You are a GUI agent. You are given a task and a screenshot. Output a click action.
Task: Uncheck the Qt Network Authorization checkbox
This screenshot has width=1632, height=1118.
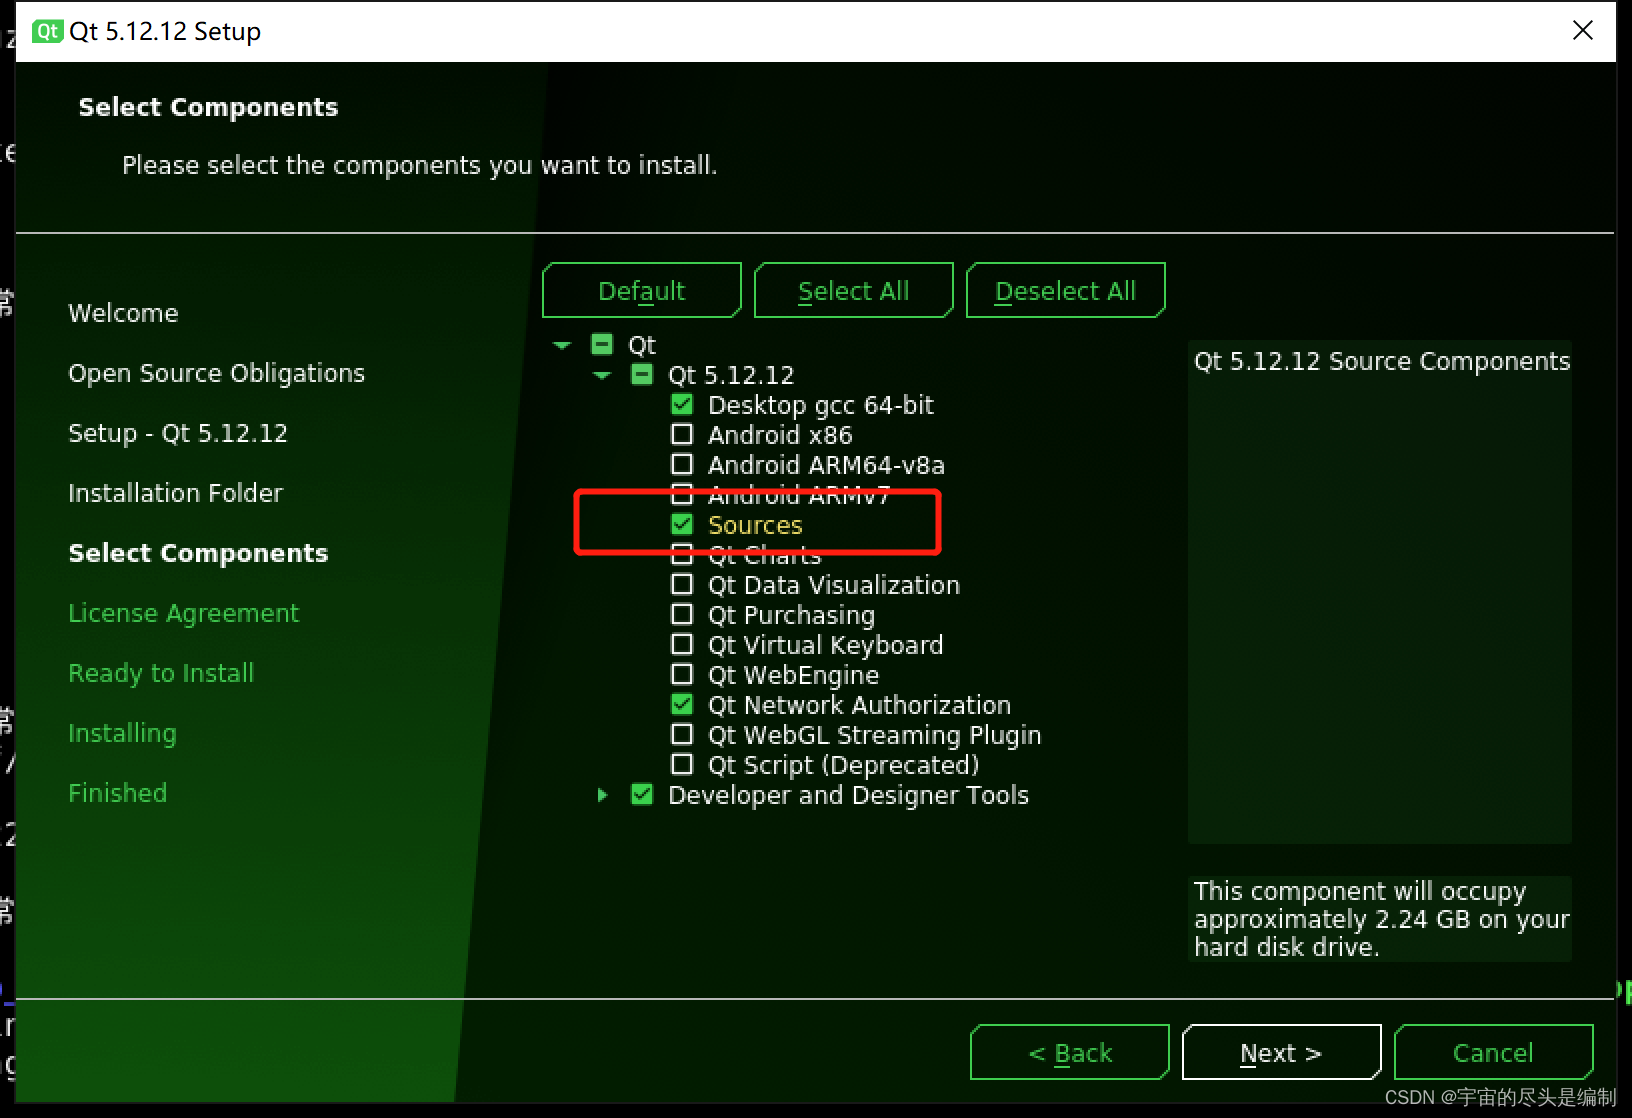pyautogui.click(x=682, y=705)
